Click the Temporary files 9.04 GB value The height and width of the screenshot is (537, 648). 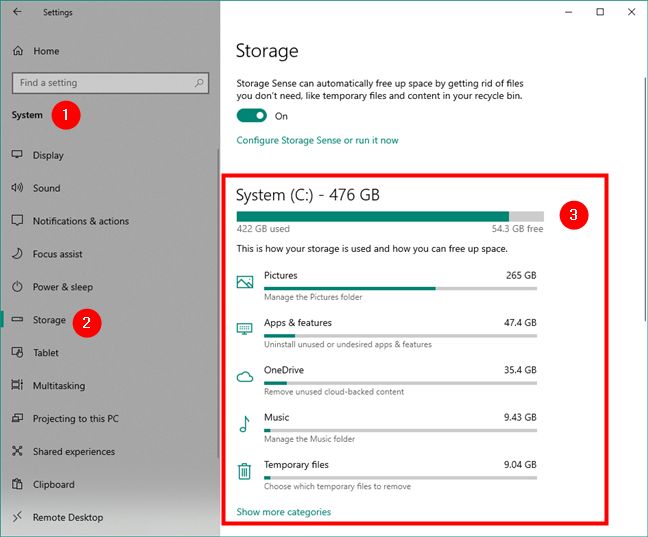click(520, 465)
